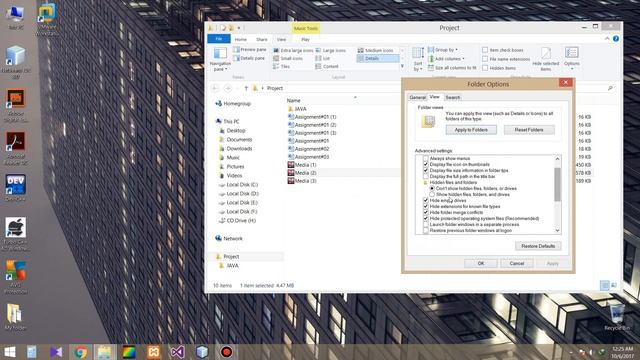640x360 pixels.
Task: Choose List layout in ribbon
Action: (x=322, y=58)
